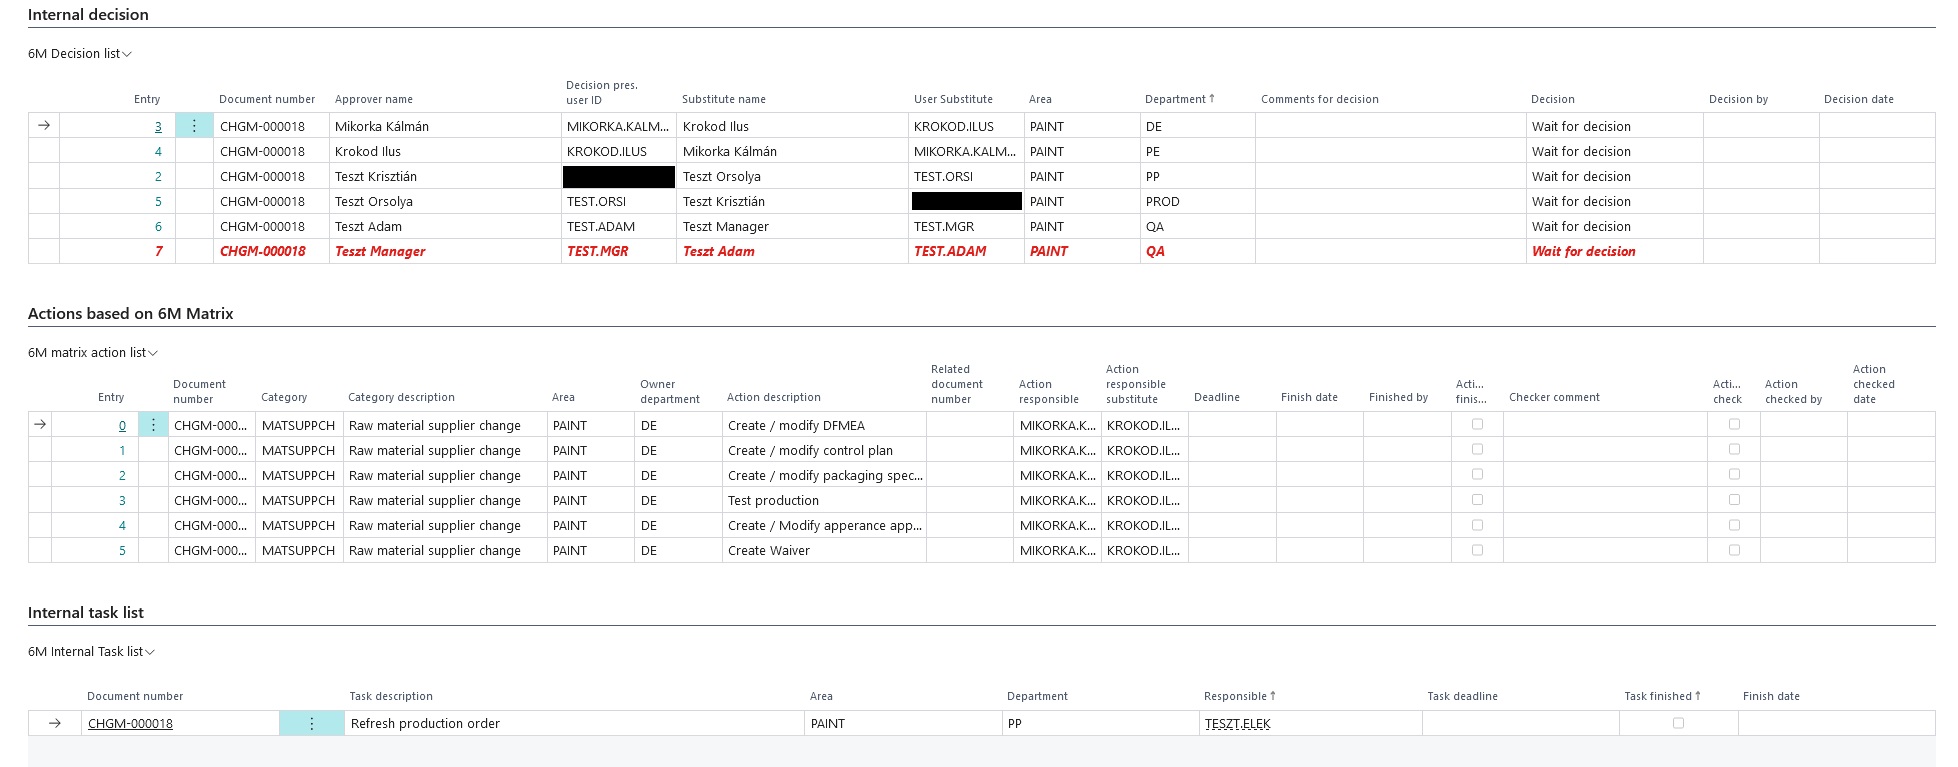Click row arrow in Internal task list
This screenshot has width=1958, height=767.
tap(55, 723)
